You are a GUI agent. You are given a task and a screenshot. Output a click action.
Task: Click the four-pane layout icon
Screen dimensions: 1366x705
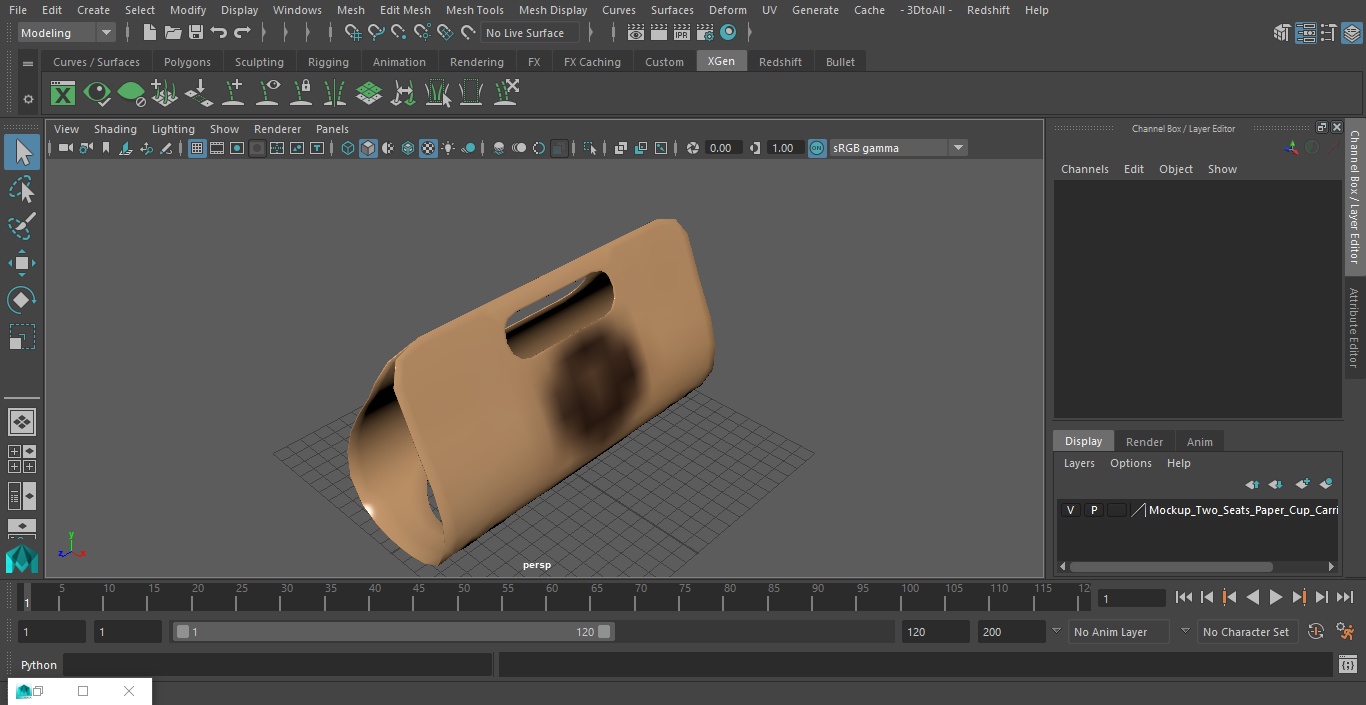[x=22, y=459]
